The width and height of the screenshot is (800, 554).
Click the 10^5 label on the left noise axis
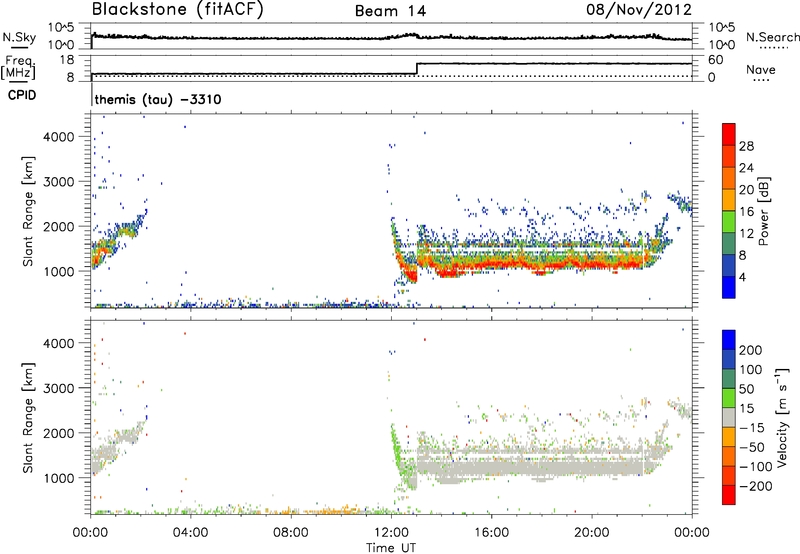61,27
